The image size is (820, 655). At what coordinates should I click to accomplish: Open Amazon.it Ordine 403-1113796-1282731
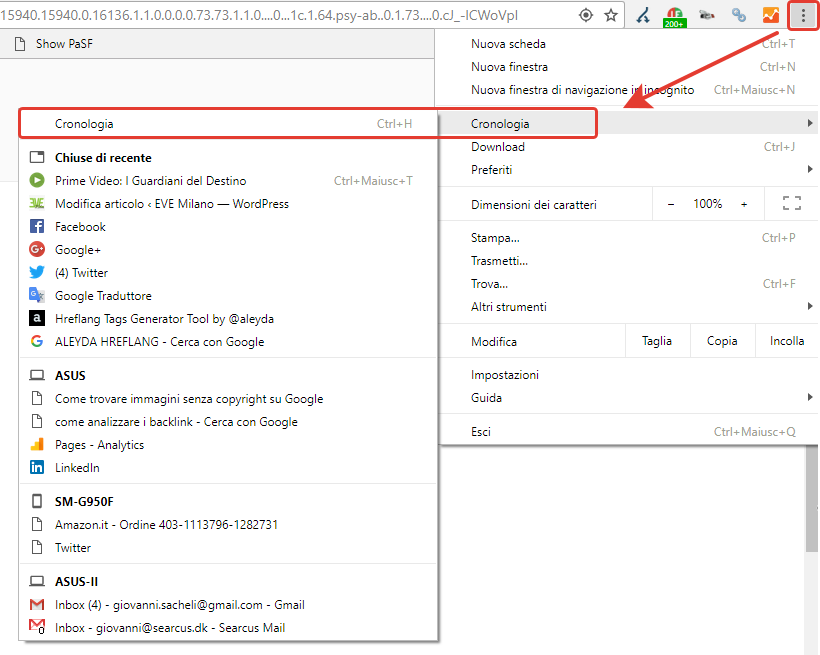point(228,525)
